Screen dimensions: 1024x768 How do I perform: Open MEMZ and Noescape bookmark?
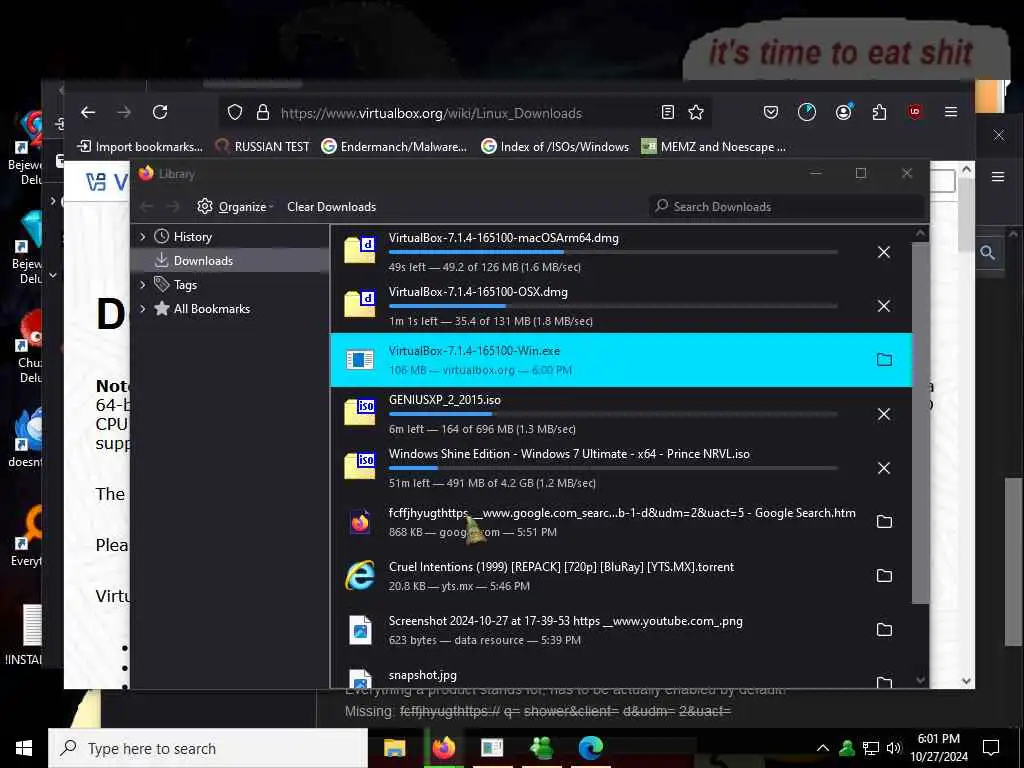click(714, 146)
